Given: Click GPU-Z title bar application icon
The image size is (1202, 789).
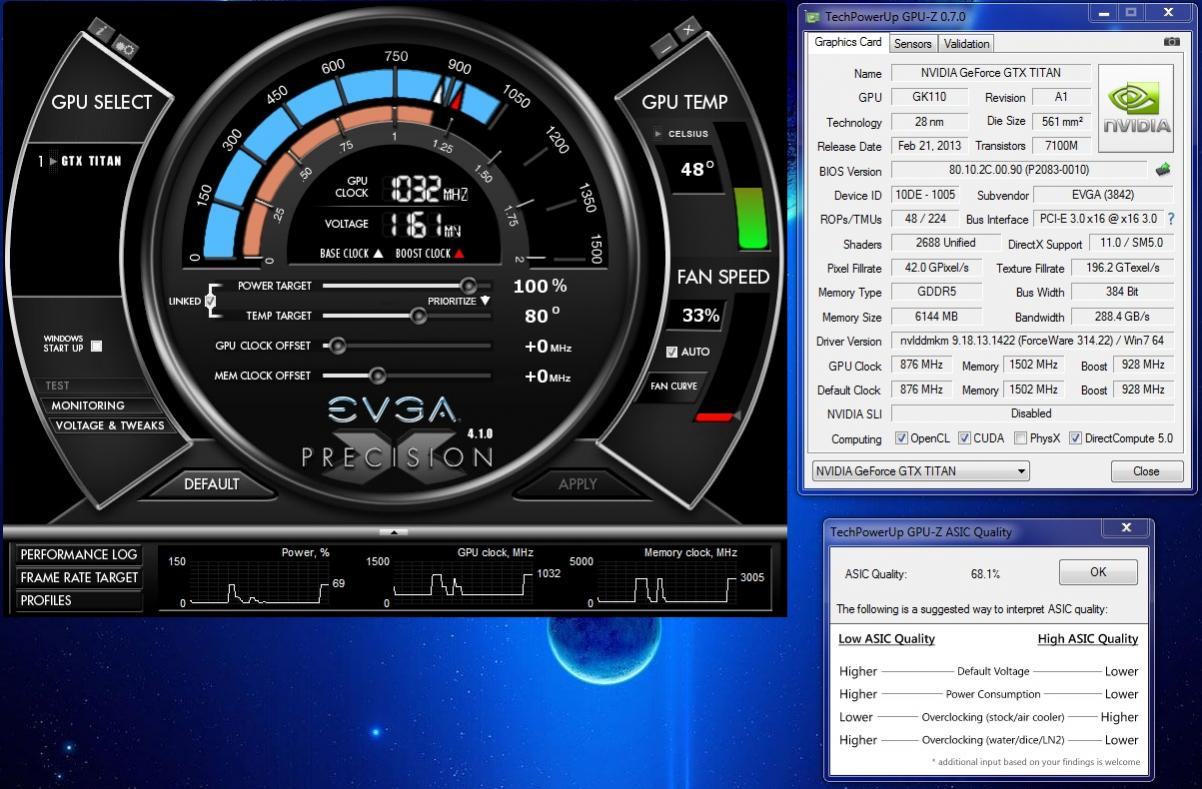Looking at the screenshot, I should (x=813, y=16).
